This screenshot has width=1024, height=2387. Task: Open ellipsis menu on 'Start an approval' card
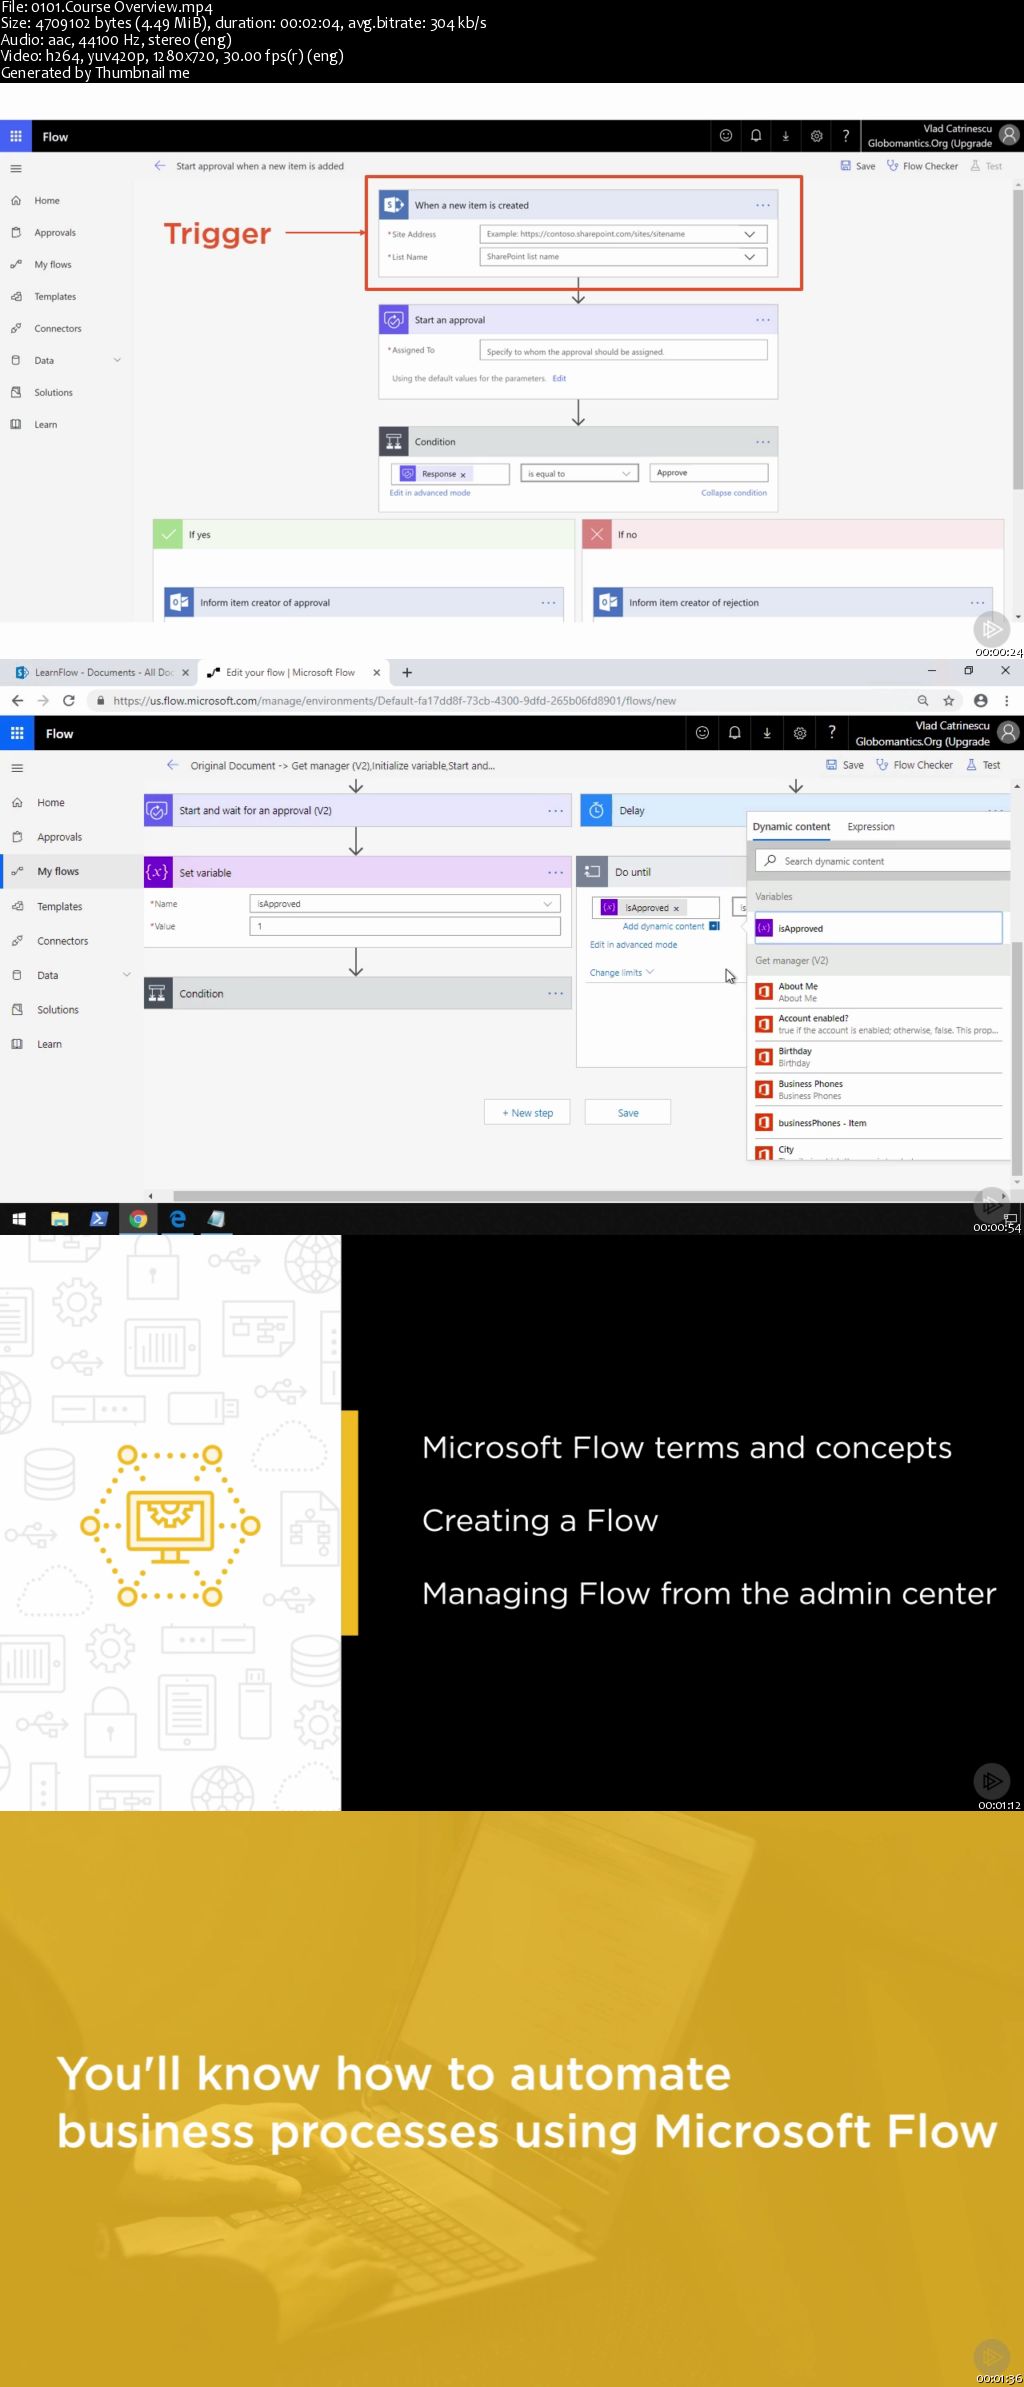(x=763, y=320)
